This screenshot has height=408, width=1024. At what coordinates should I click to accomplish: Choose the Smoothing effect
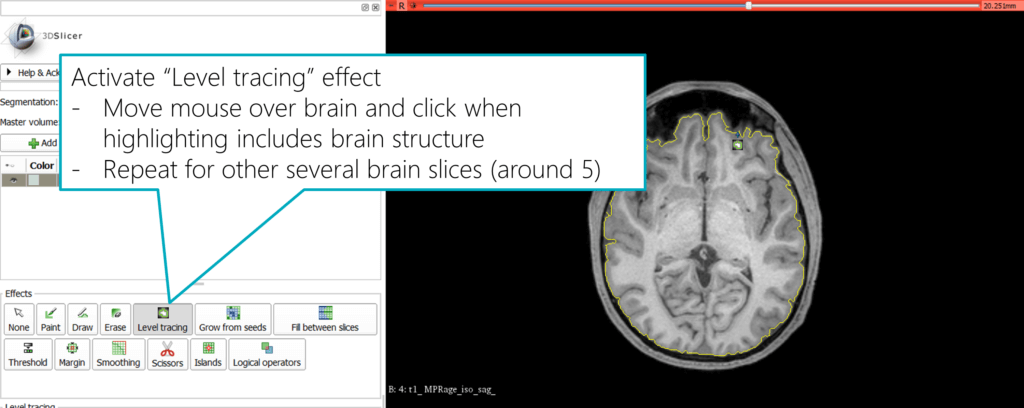118,354
